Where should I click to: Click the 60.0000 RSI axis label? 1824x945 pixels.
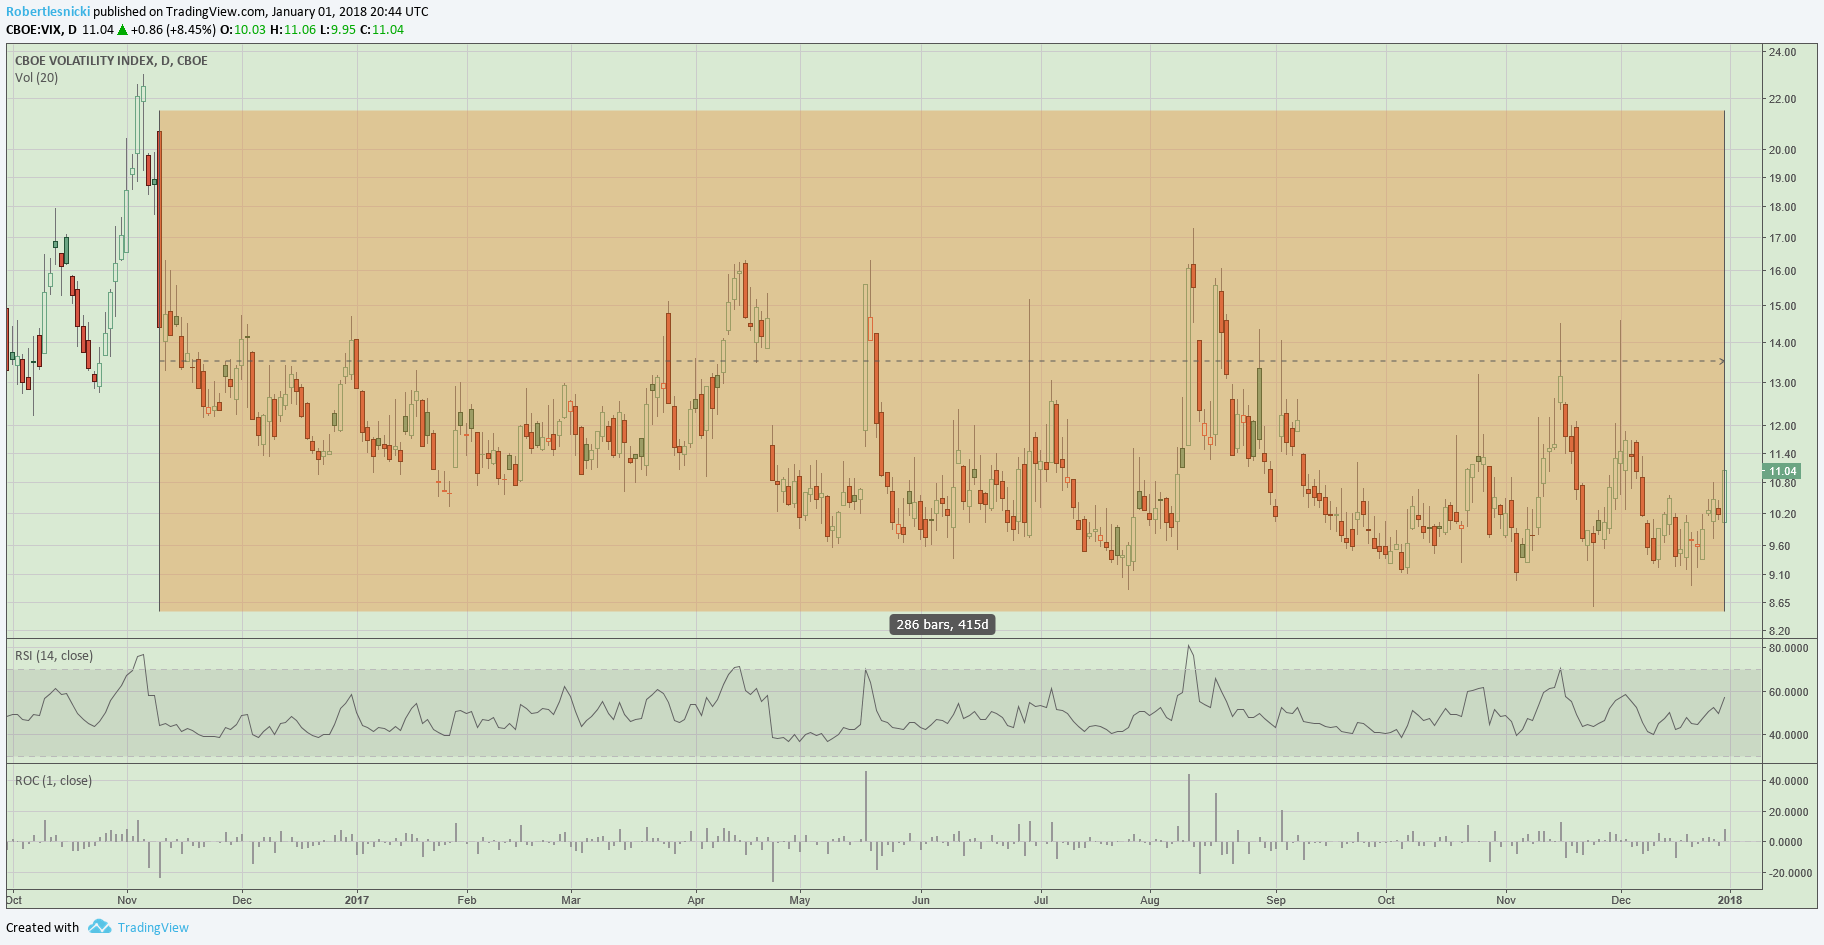coord(1788,692)
